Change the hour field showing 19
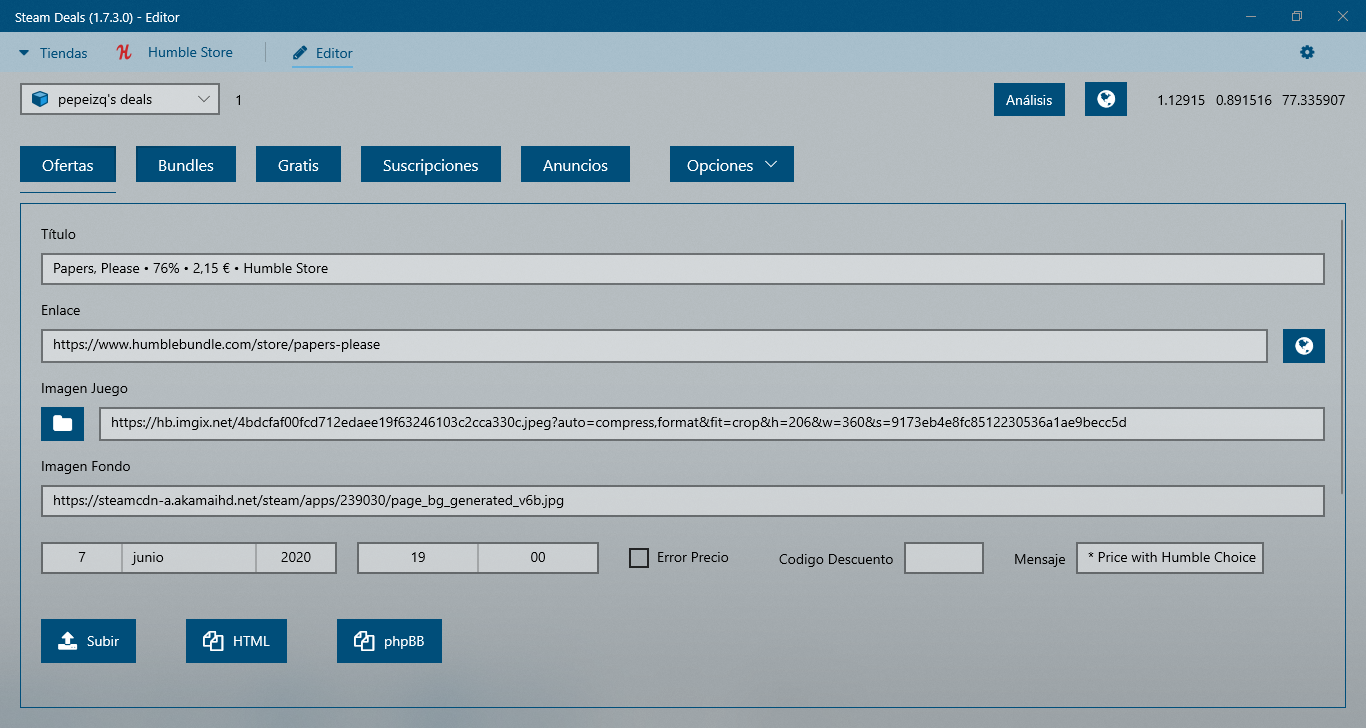The width and height of the screenshot is (1366, 728). point(418,558)
